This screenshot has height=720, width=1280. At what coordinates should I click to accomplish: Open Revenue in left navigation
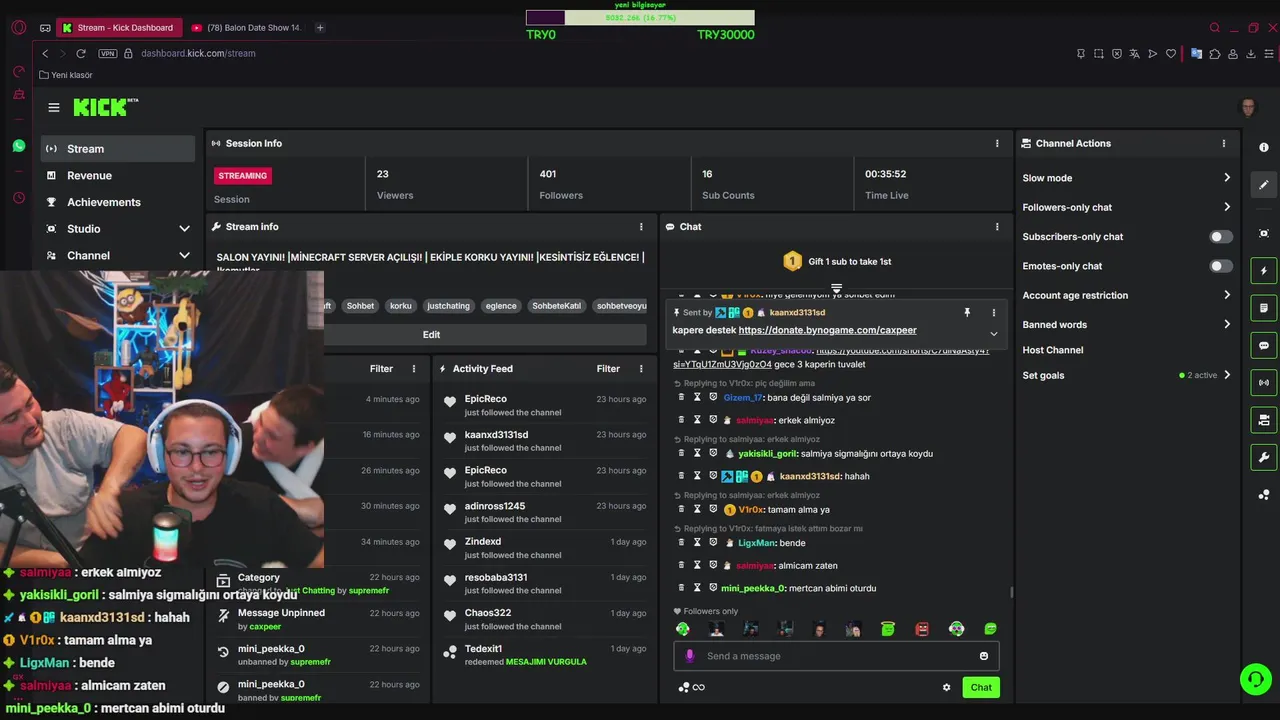pos(118,176)
